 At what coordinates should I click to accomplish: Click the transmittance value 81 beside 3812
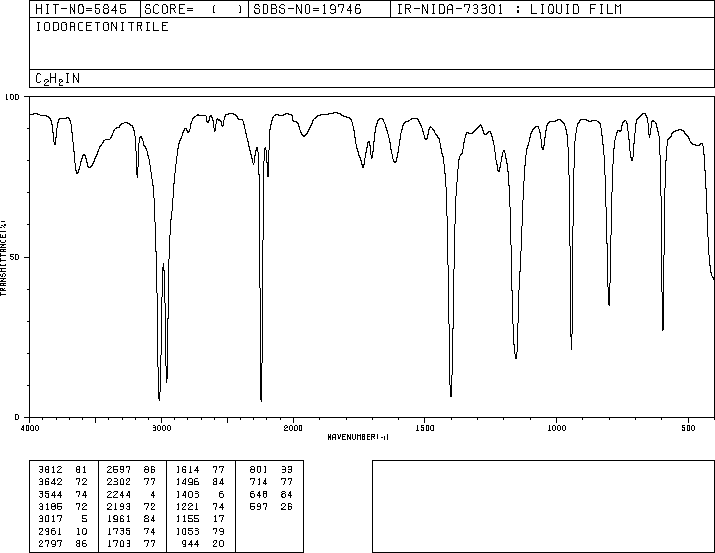pyautogui.click(x=81, y=470)
